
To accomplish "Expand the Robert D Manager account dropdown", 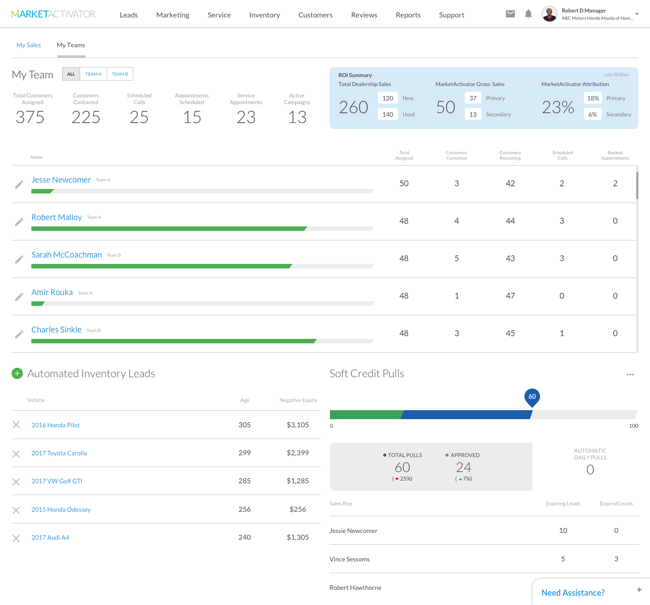I will 637,14.
